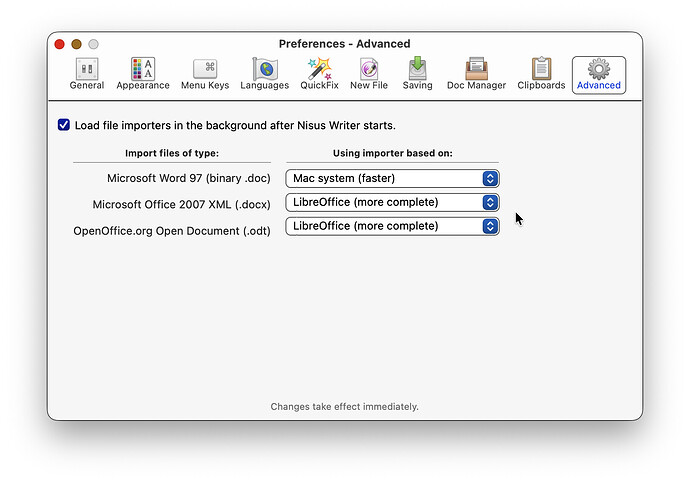Click 'Changes take effect immediately.' text
This screenshot has height=482, width=690.
pyautogui.click(x=345, y=407)
